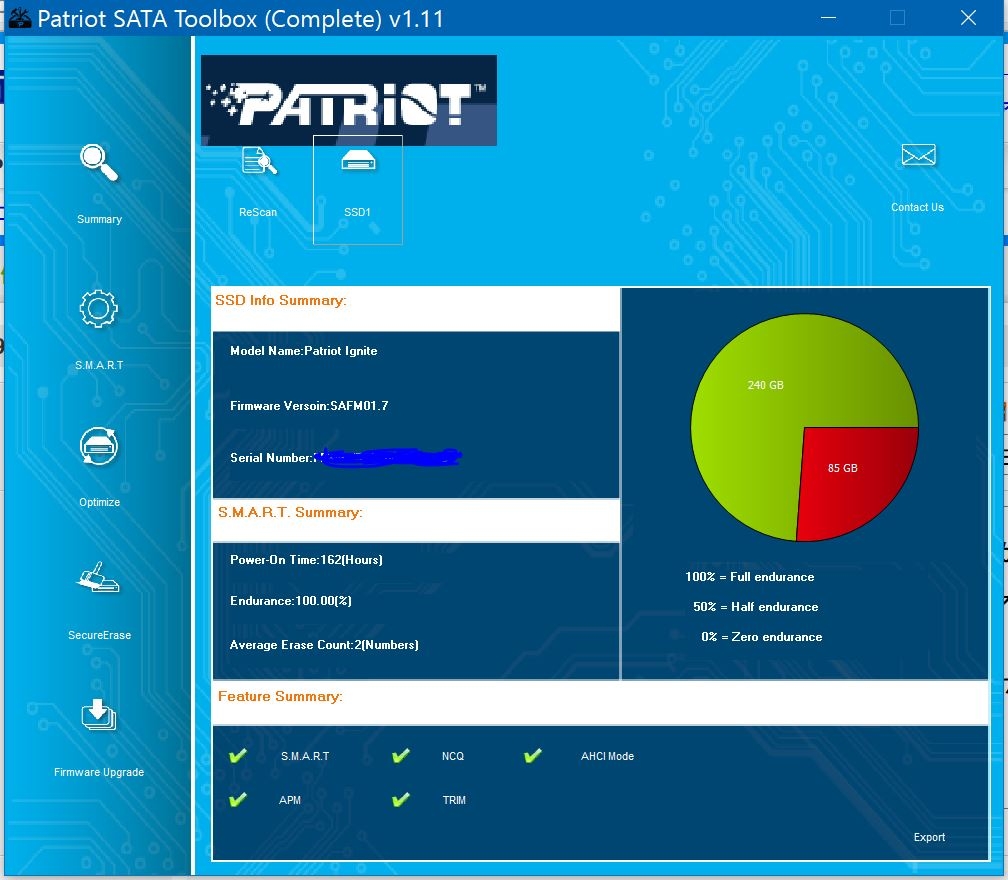Open the S.M.A.R.T gear icon
This screenshot has height=880, width=1008.
coord(98,309)
